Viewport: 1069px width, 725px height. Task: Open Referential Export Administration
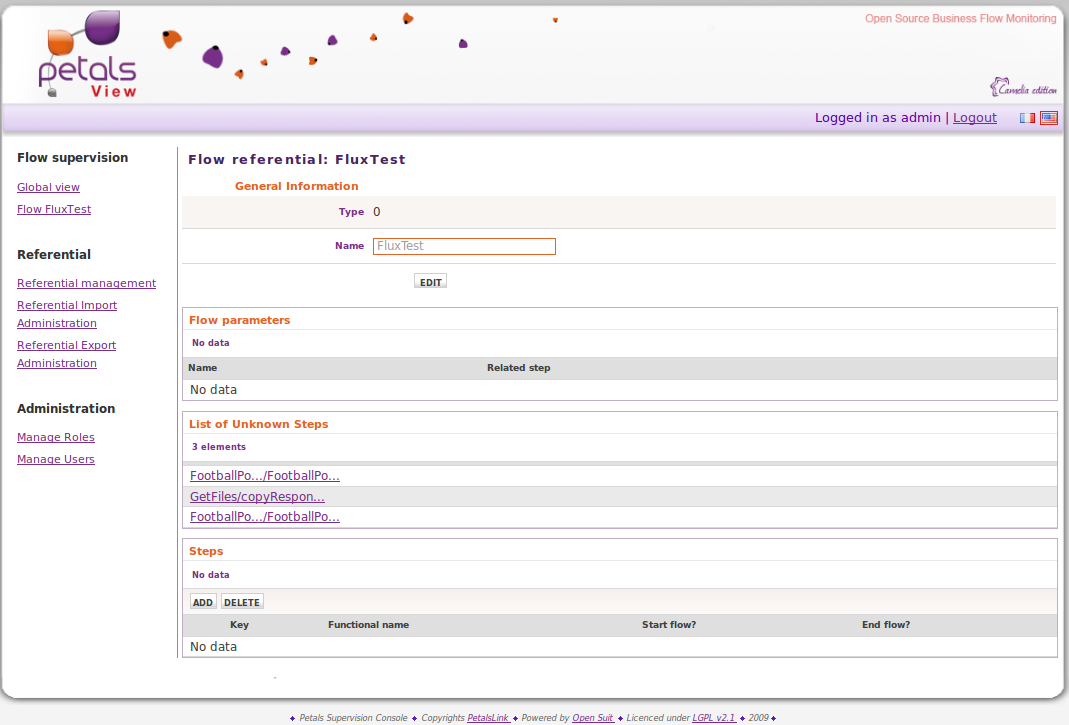[x=66, y=345]
